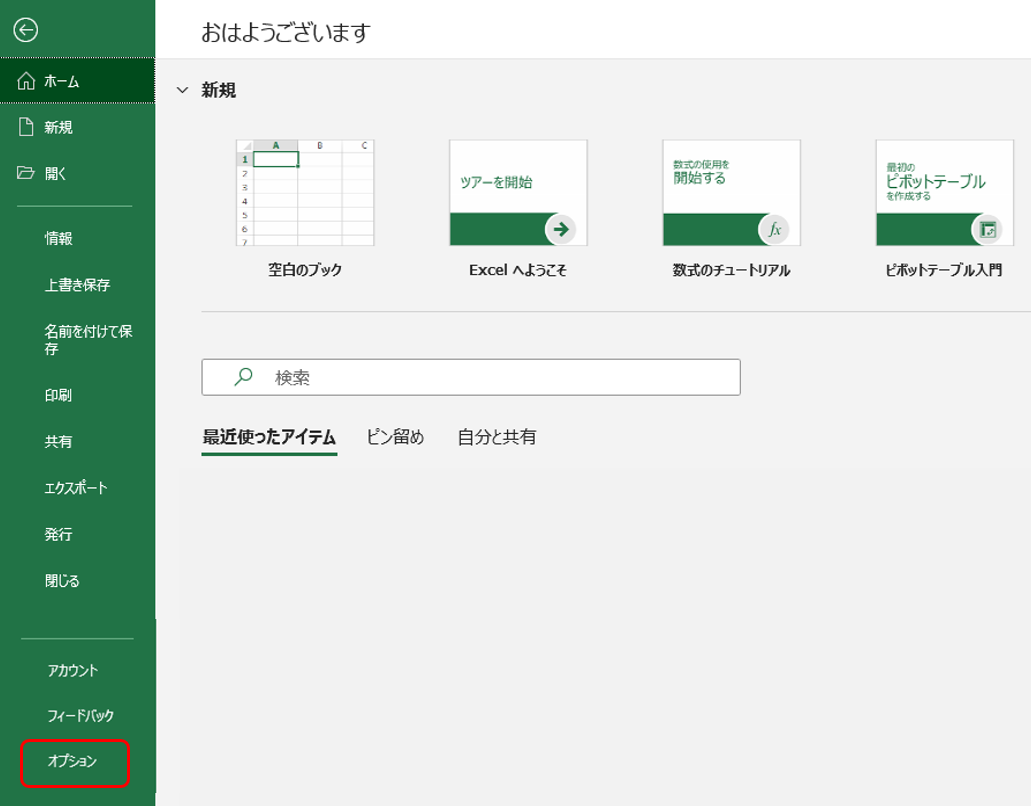Create a new 空白のブック workbook
The image size is (1031, 806).
coord(304,193)
